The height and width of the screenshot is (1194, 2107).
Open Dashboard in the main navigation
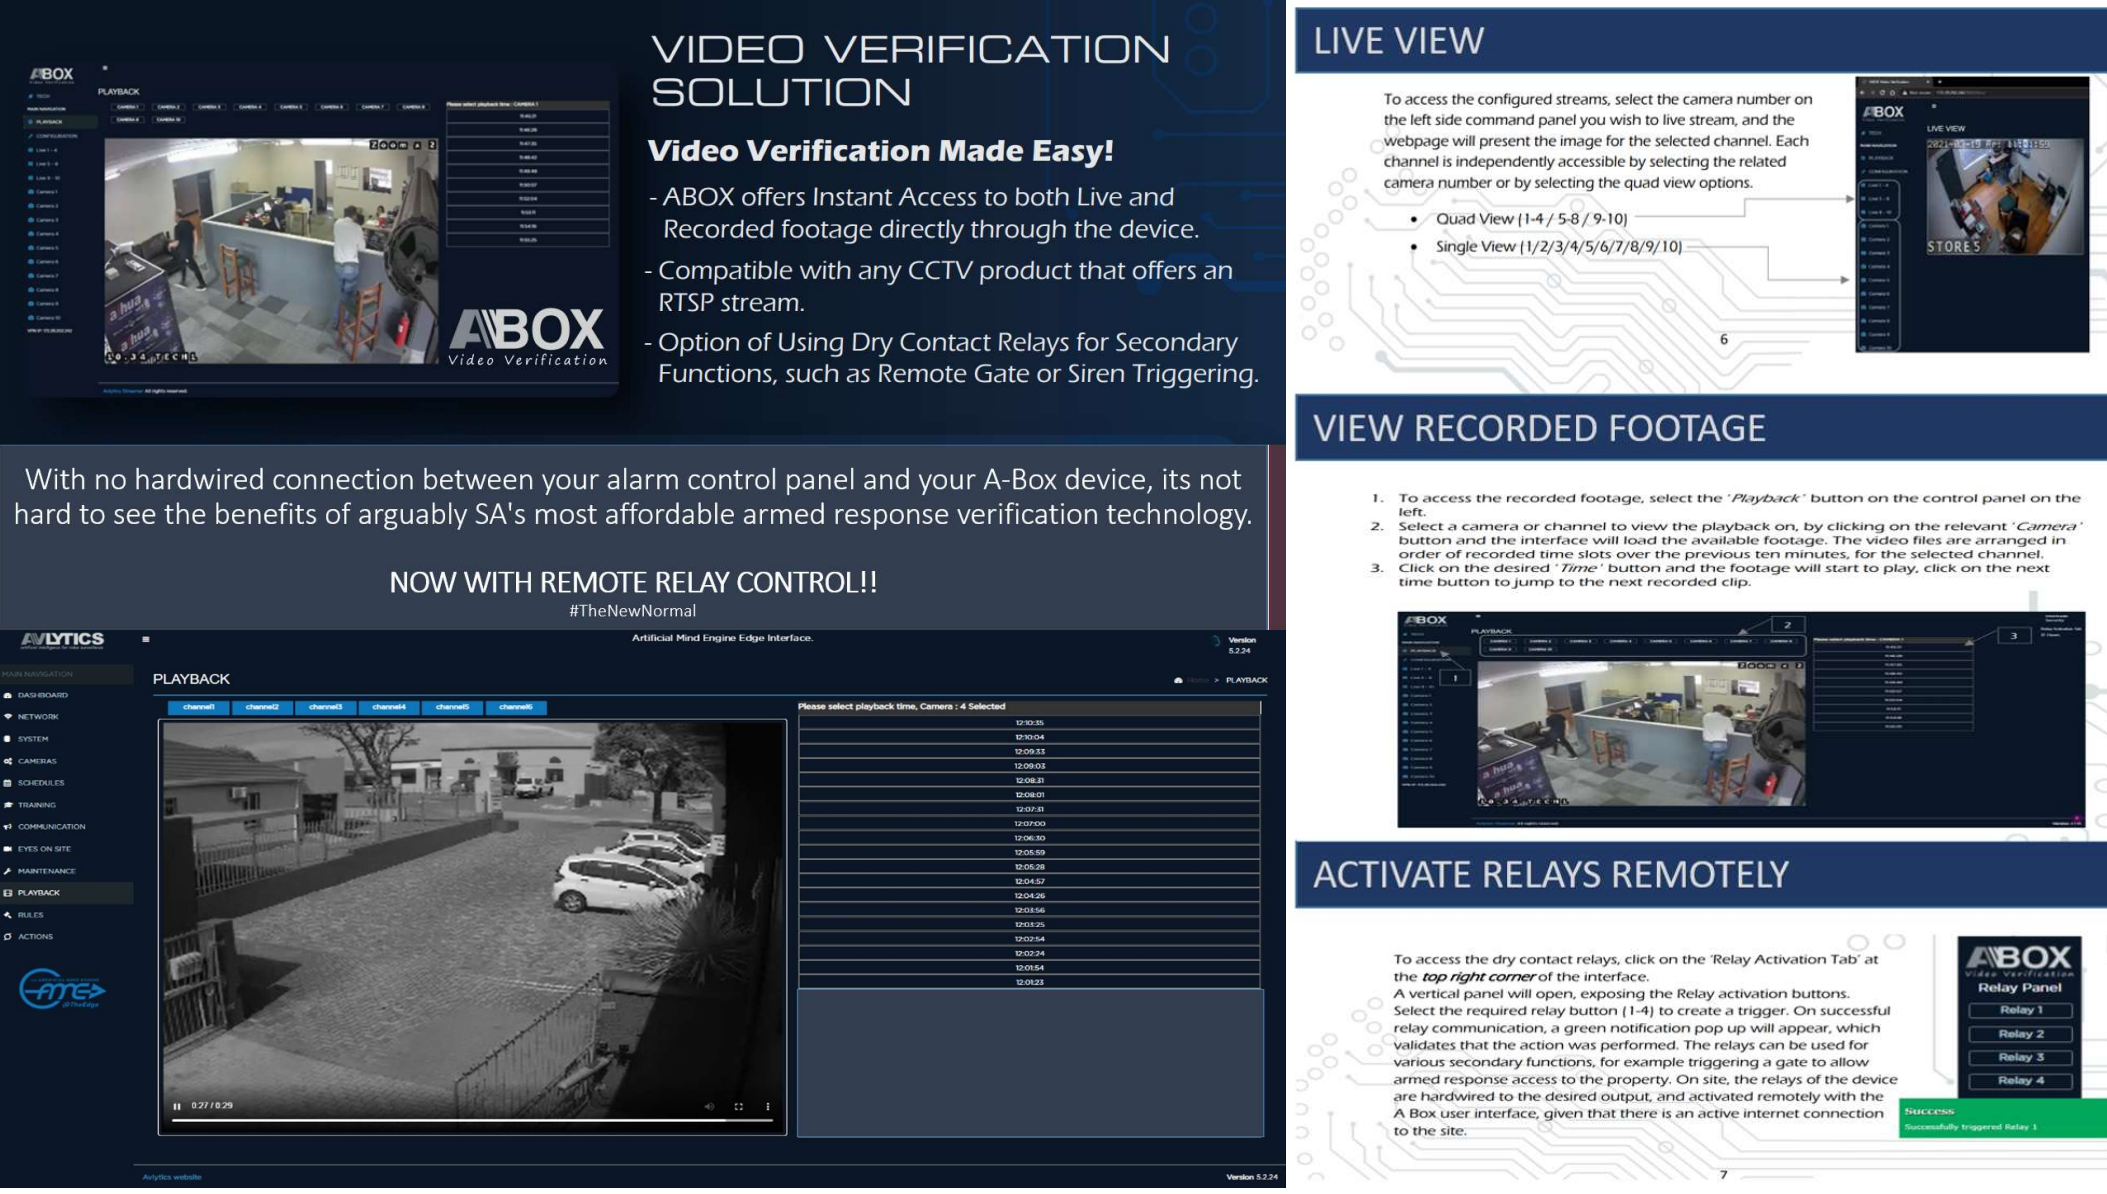[x=43, y=695]
